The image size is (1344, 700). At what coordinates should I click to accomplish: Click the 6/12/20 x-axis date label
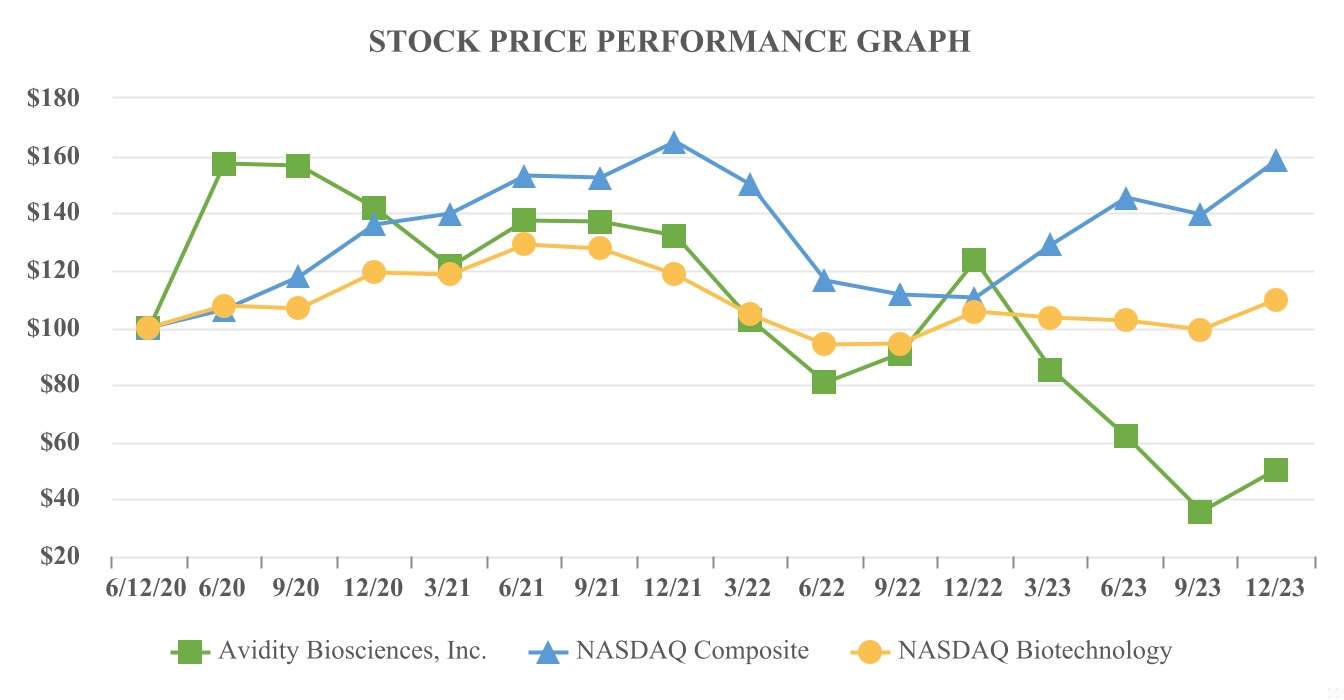click(147, 588)
